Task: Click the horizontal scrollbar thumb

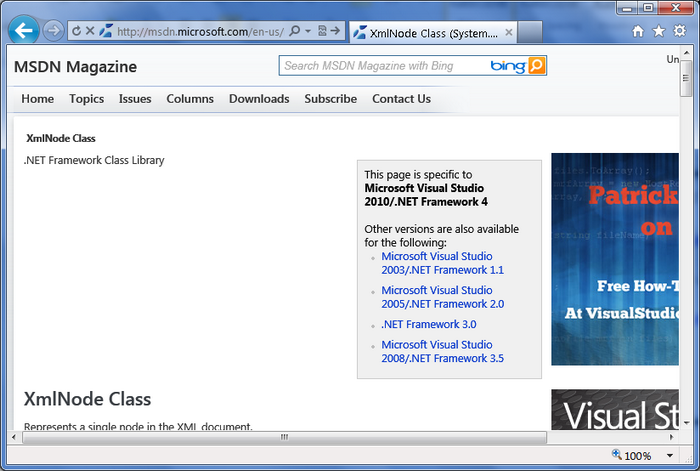Action: [x=284, y=437]
